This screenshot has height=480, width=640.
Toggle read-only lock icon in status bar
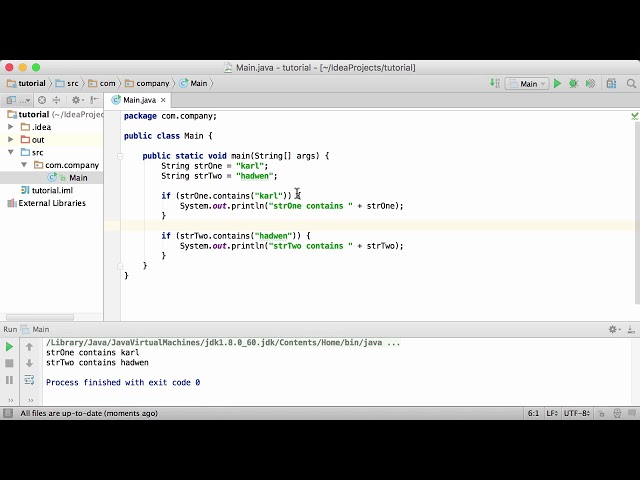point(601,413)
